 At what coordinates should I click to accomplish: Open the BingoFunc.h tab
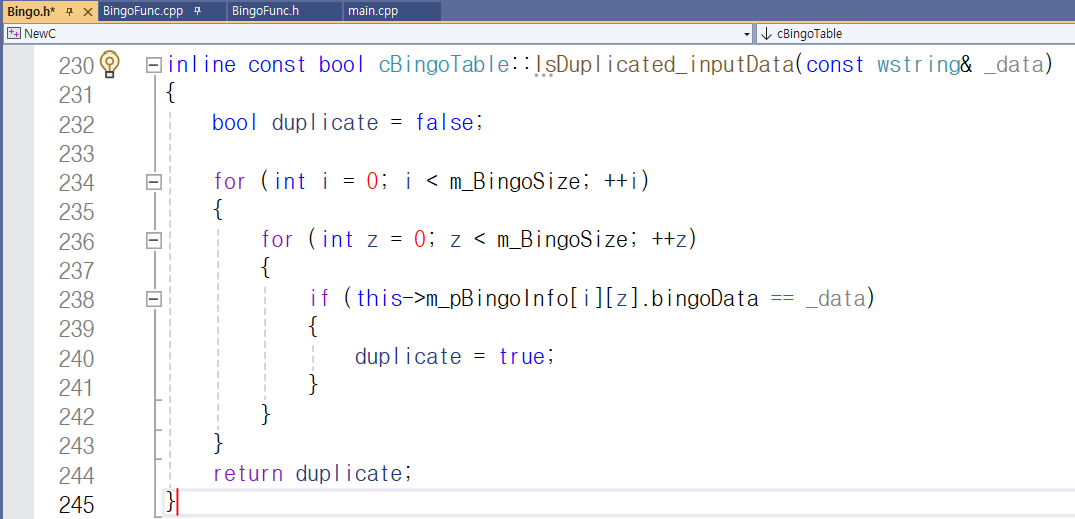coord(265,12)
